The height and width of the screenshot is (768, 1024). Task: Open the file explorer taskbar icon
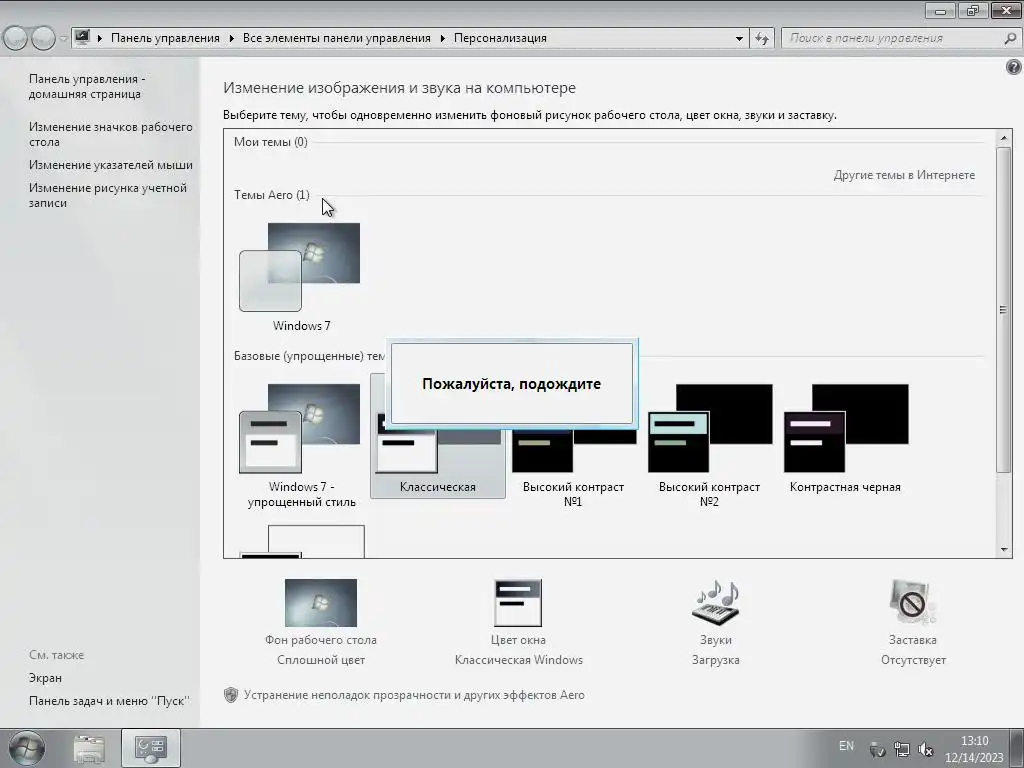click(x=89, y=748)
